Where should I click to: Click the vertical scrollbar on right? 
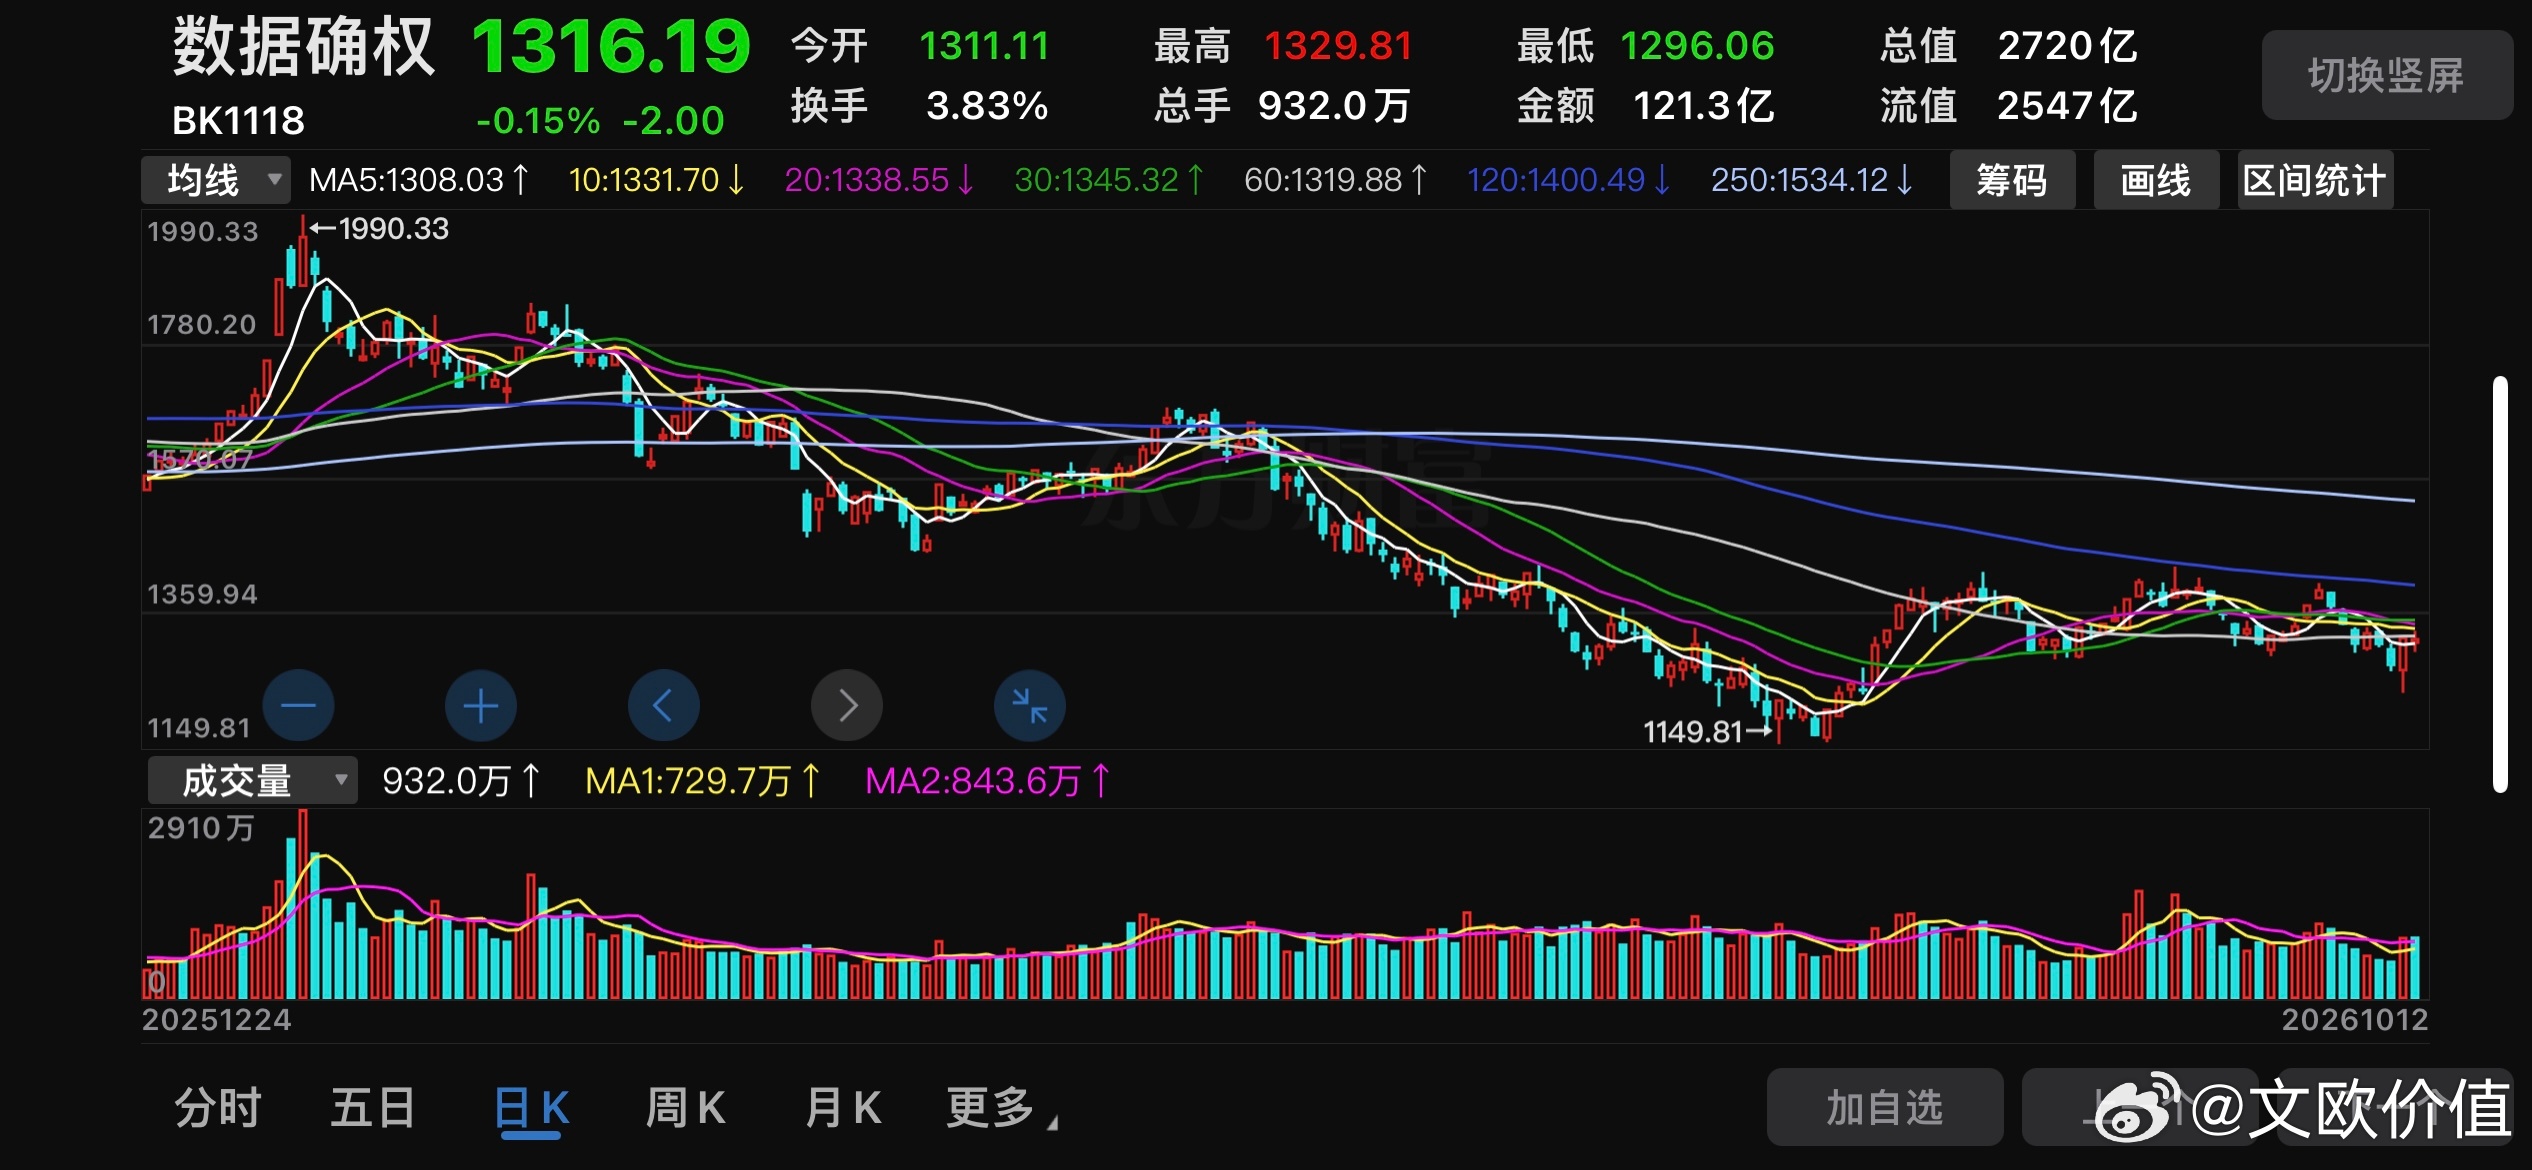(x=2500, y=584)
